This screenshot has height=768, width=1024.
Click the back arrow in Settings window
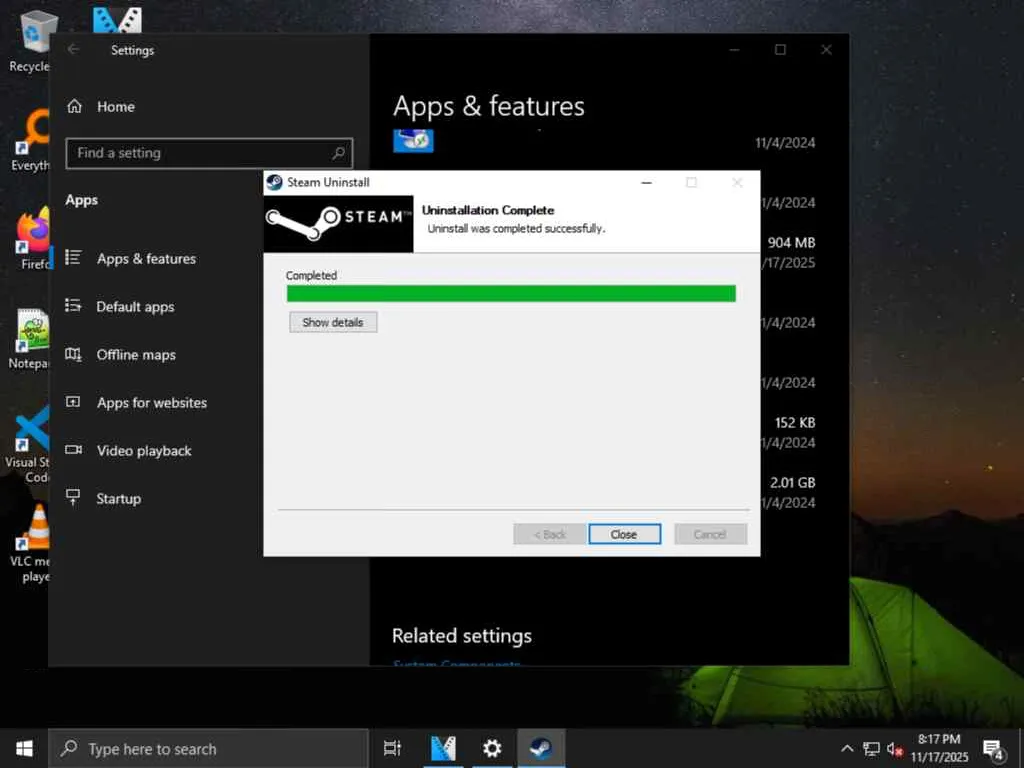[74, 50]
